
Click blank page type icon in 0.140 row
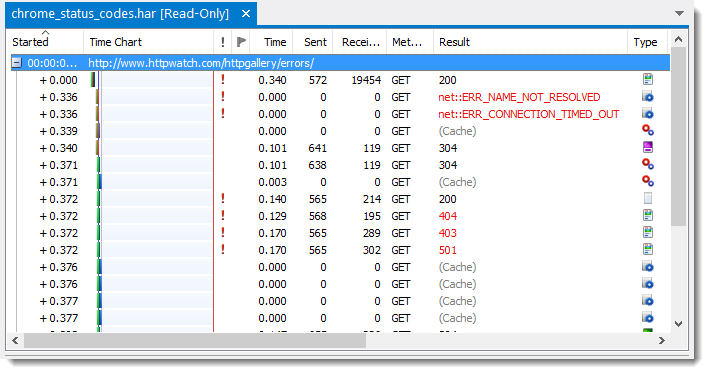[x=648, y=199]
